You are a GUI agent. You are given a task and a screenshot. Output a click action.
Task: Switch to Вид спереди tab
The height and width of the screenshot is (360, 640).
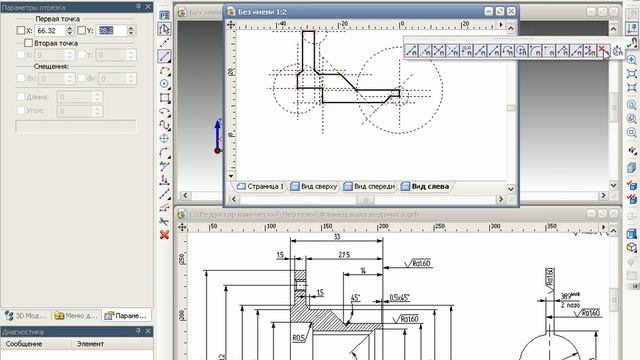369,187
